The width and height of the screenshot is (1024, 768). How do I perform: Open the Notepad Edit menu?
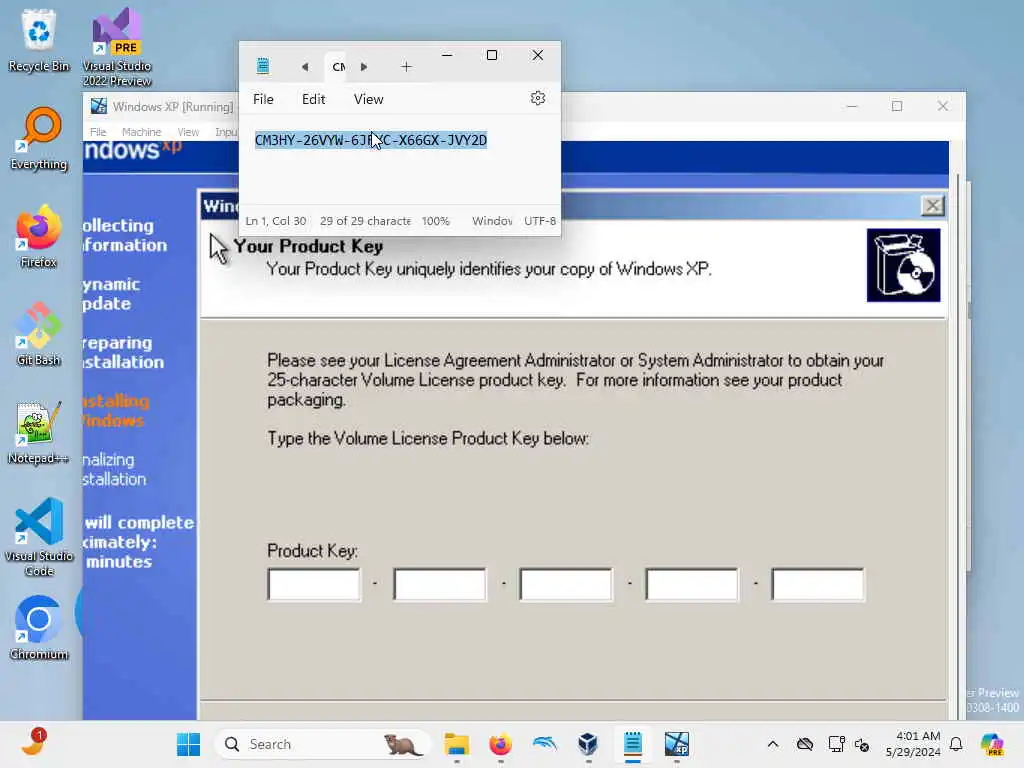coord(313,99)
